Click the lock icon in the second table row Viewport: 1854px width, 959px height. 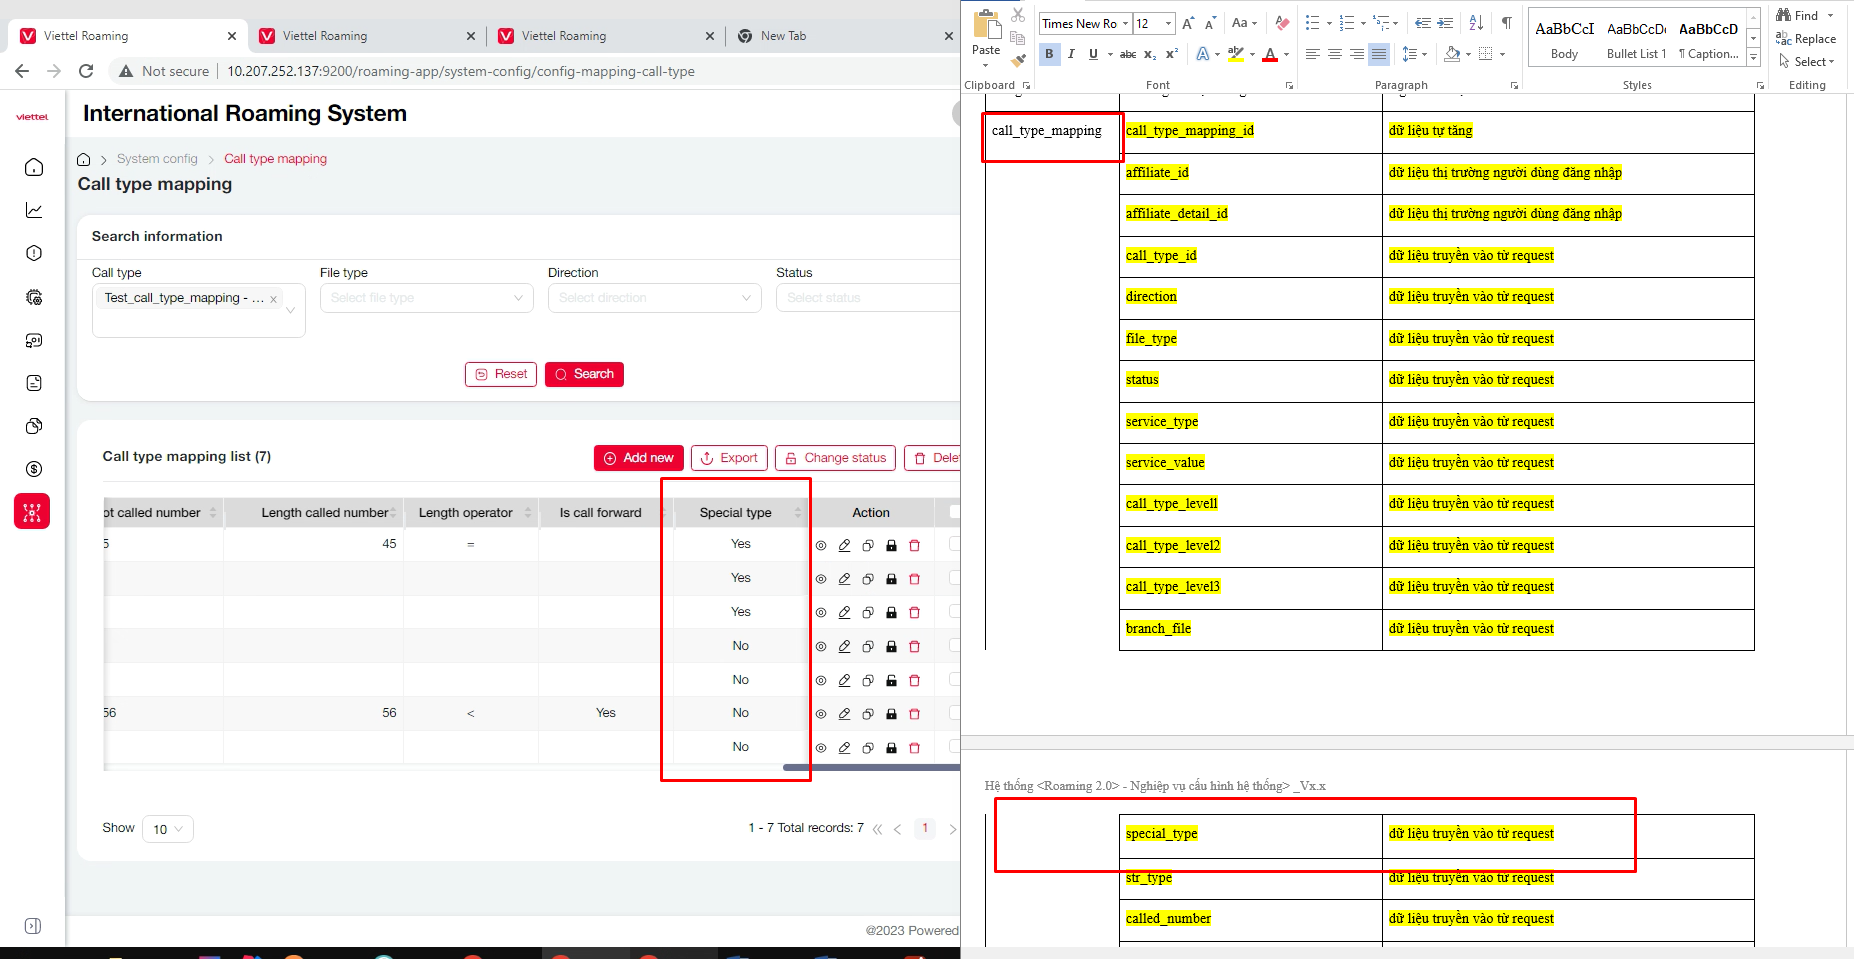pyautogui.click(x=891, y=579)
